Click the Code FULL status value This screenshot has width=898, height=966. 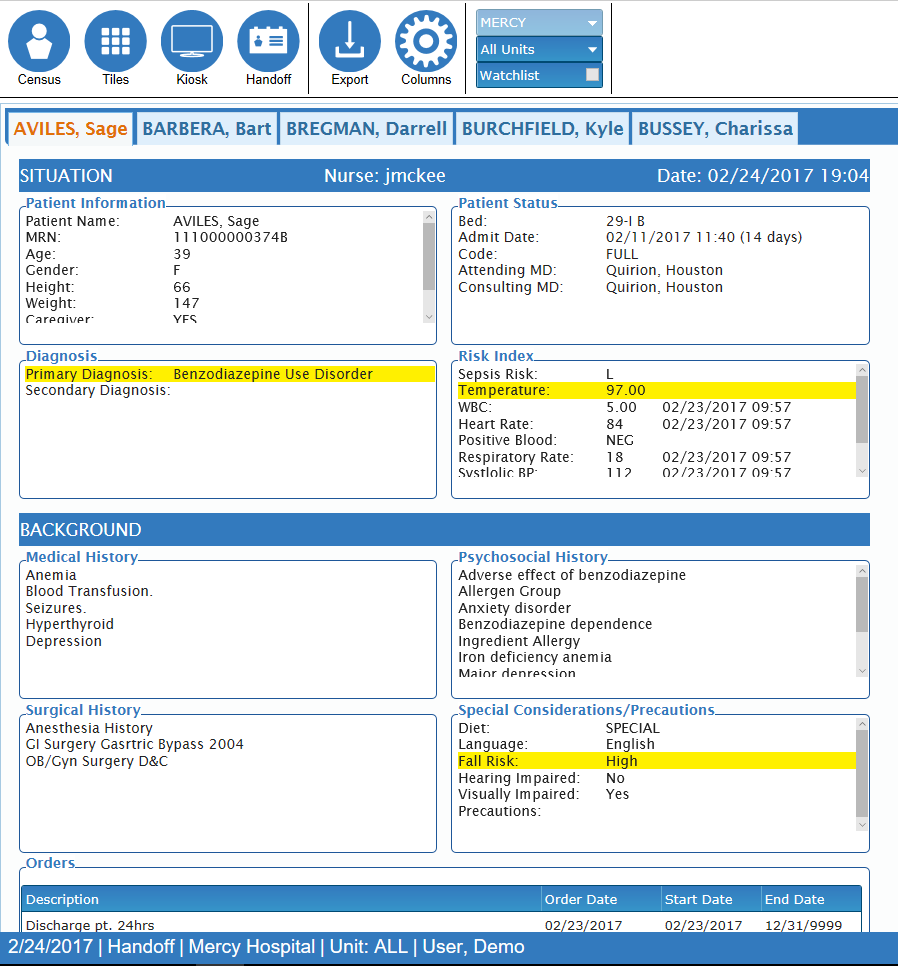pyautogui.click(x=621, y=254)
